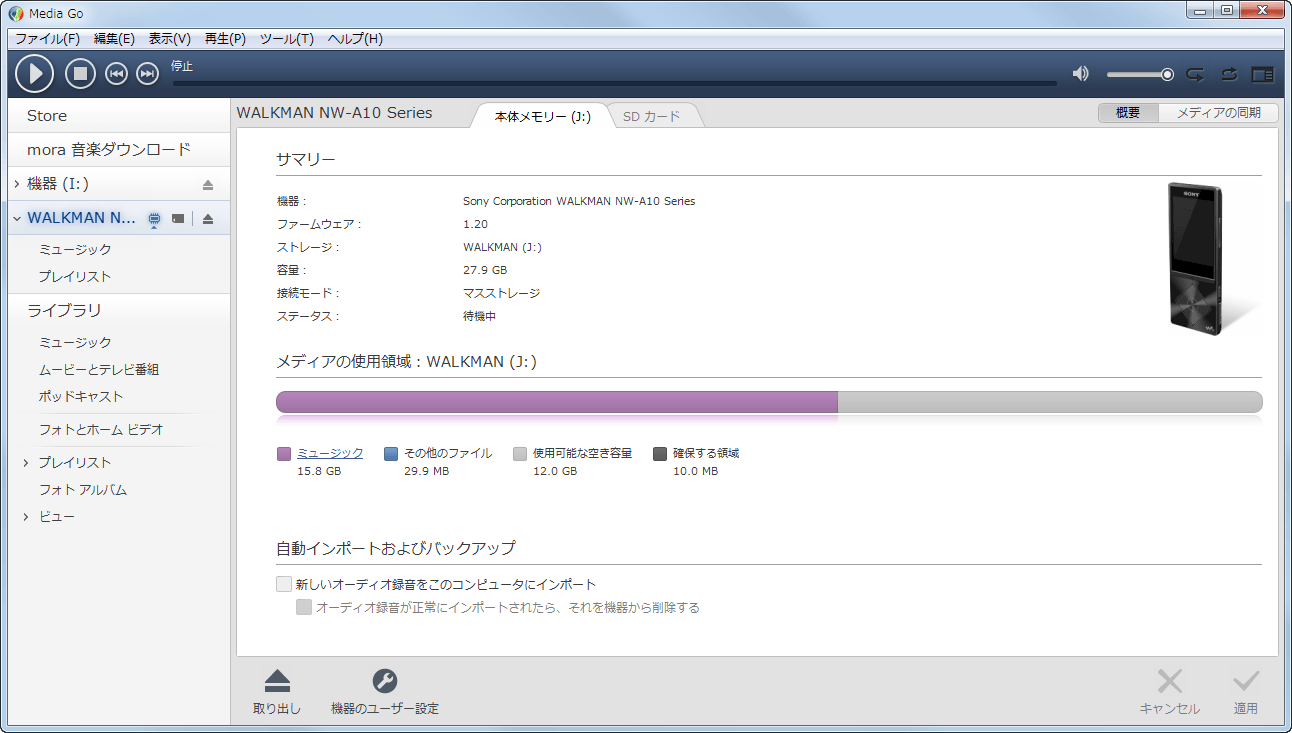1292x733 pixels.
Task: Eject the 機器 (I:) device
Action: tap(208, 185)
